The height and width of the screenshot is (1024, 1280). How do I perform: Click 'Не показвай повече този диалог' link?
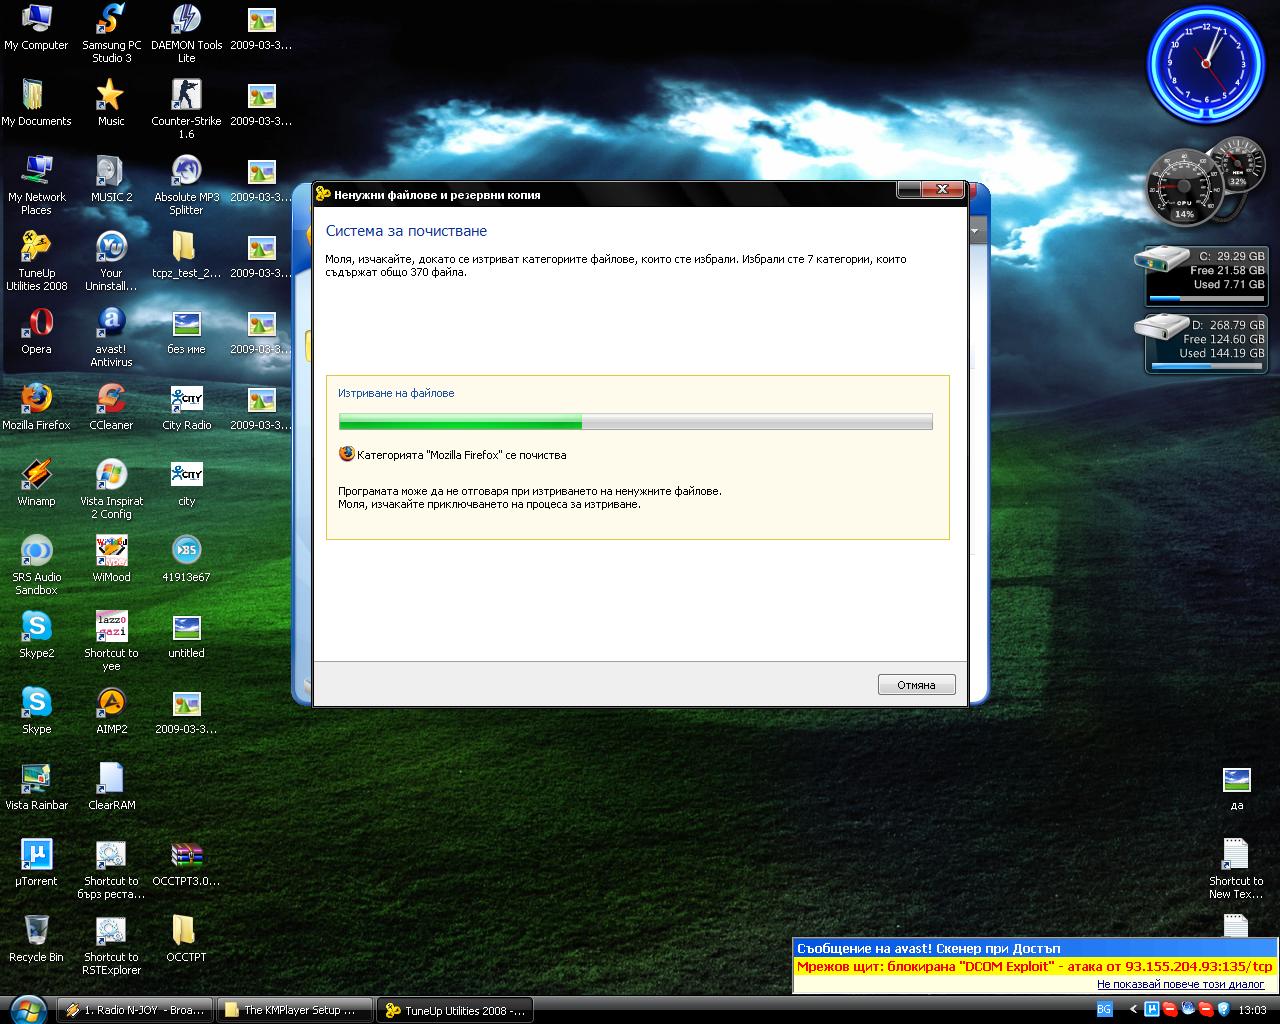tap(1180, 984)
